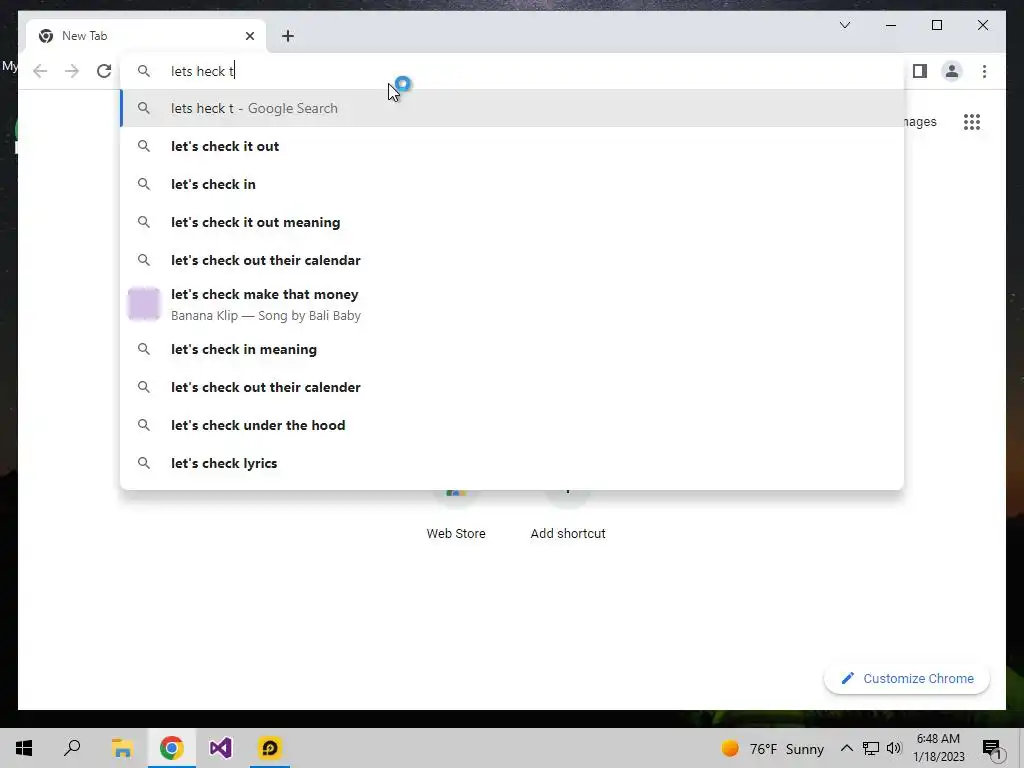Open taskbar search magnifier

click(x=72, y=748)
